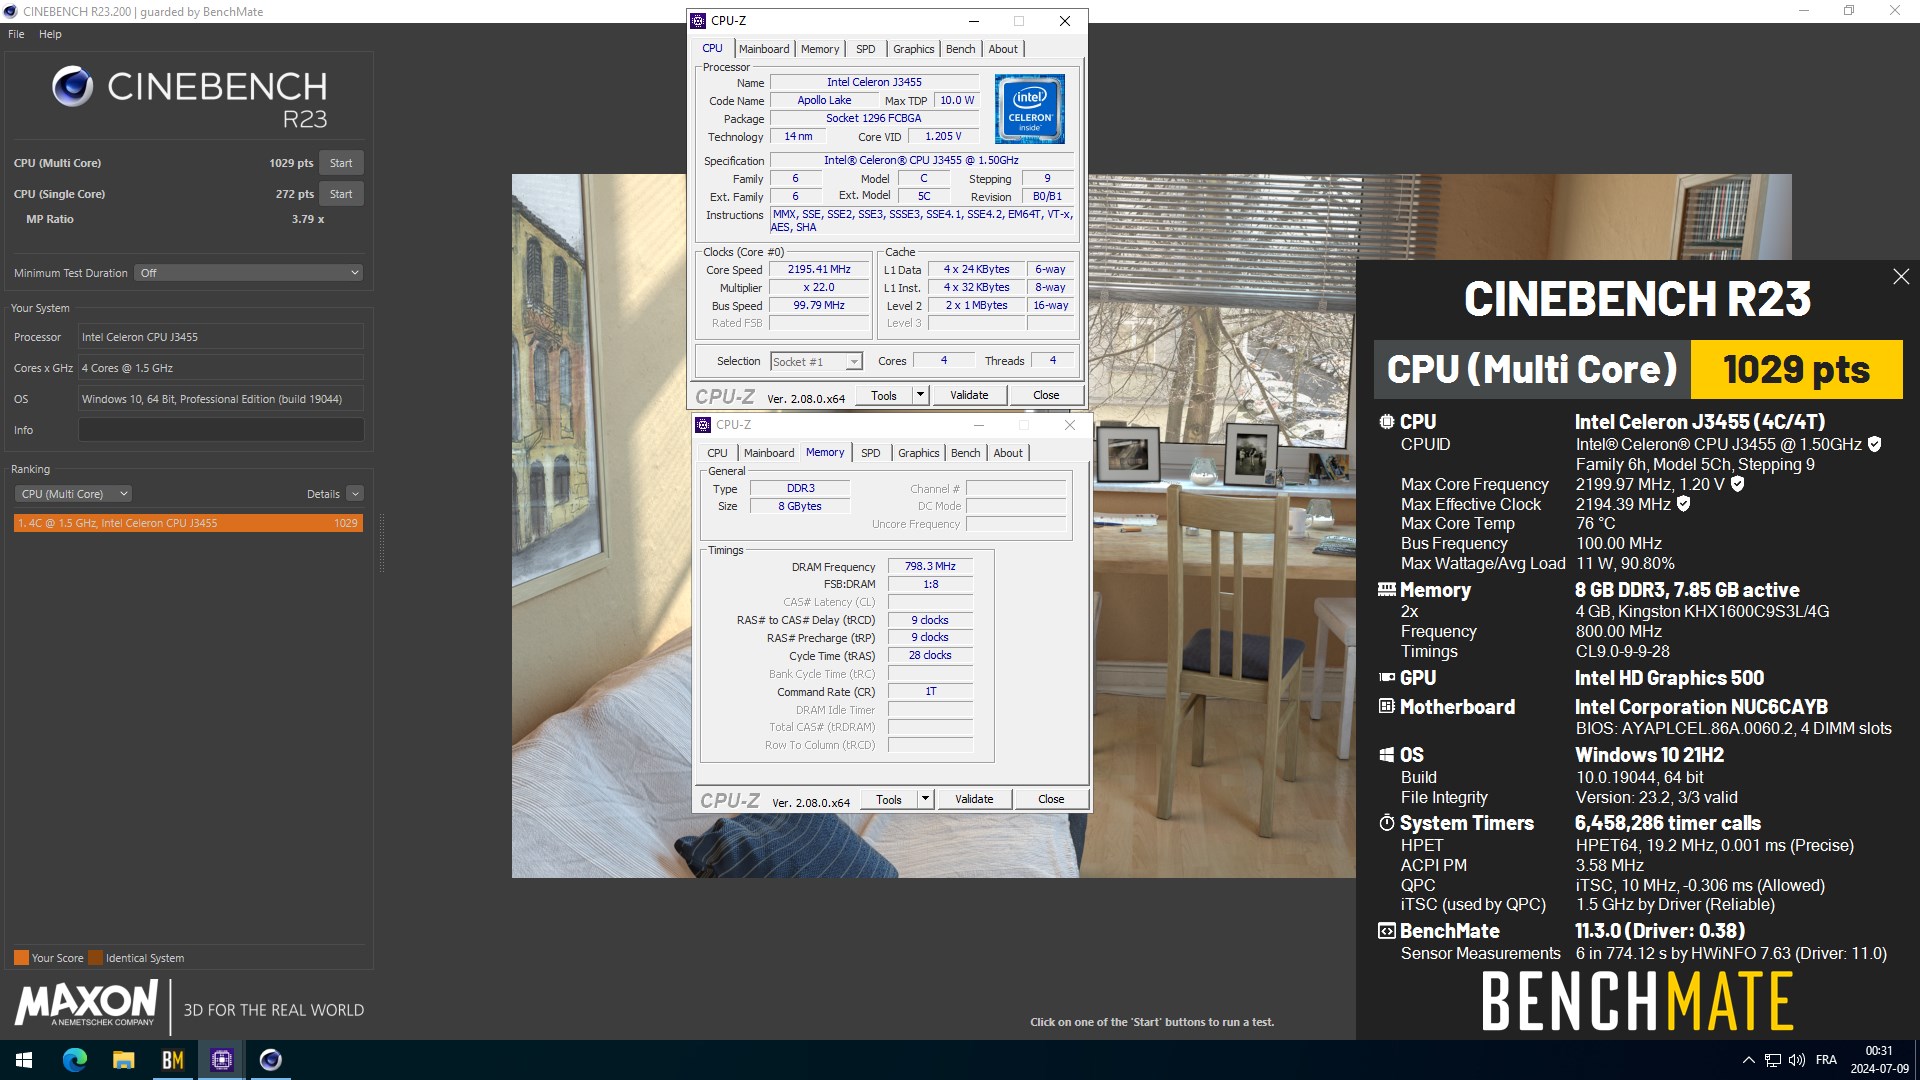
Task: Open BenchMate from the taskbar
Action: (x=172, y=1060)
